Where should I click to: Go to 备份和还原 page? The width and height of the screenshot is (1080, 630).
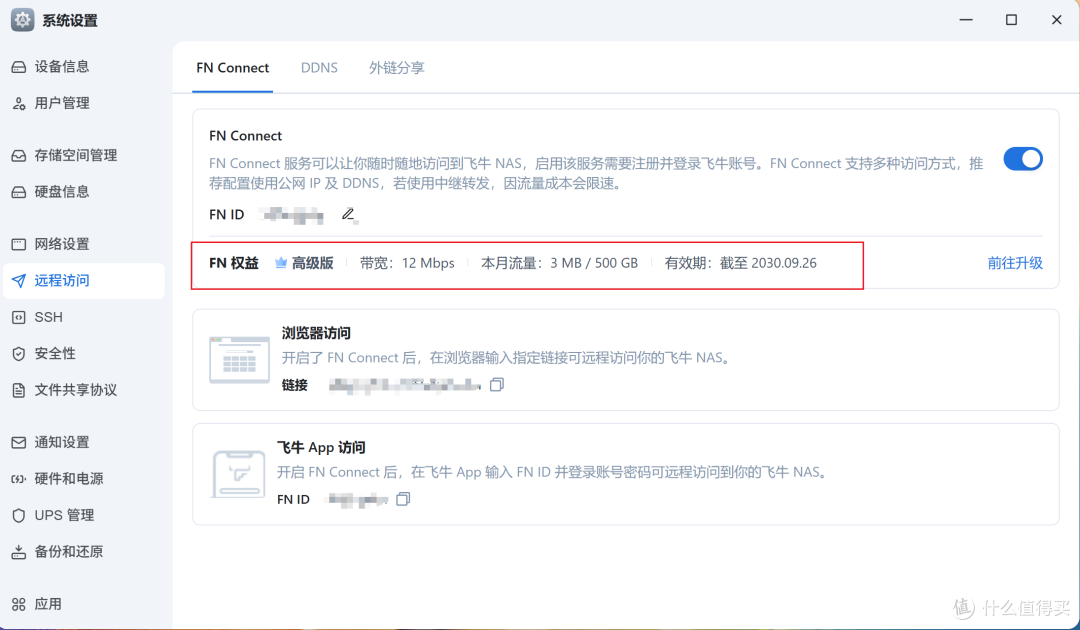[x=83, y=552]
